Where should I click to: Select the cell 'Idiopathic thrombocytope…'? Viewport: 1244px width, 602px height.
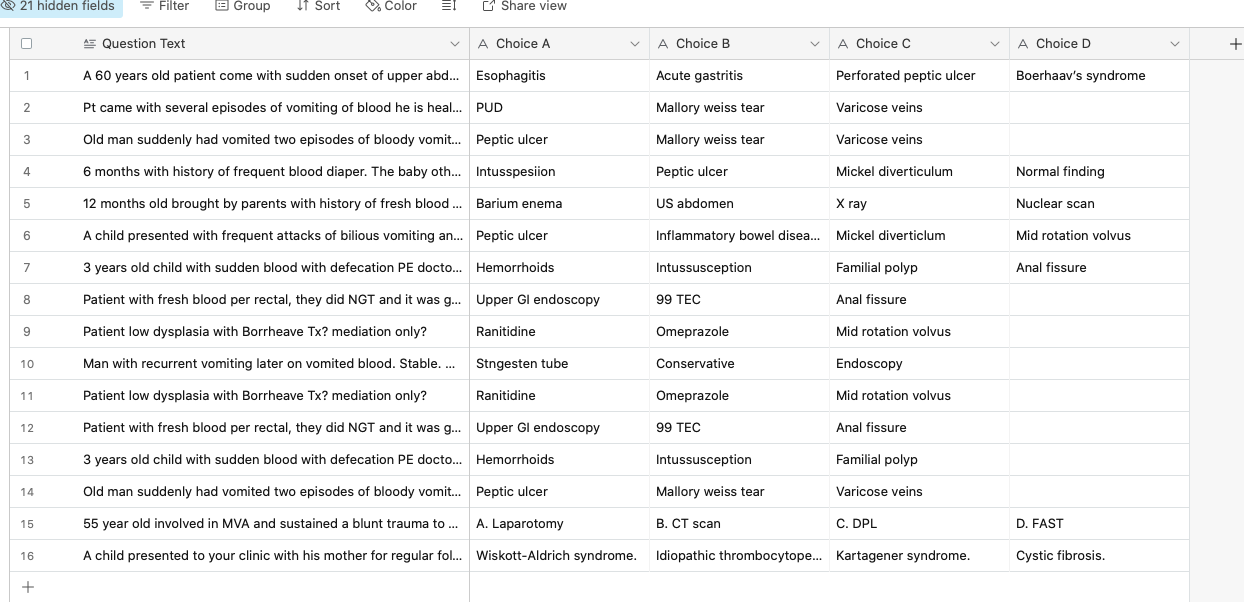point(739,556)
